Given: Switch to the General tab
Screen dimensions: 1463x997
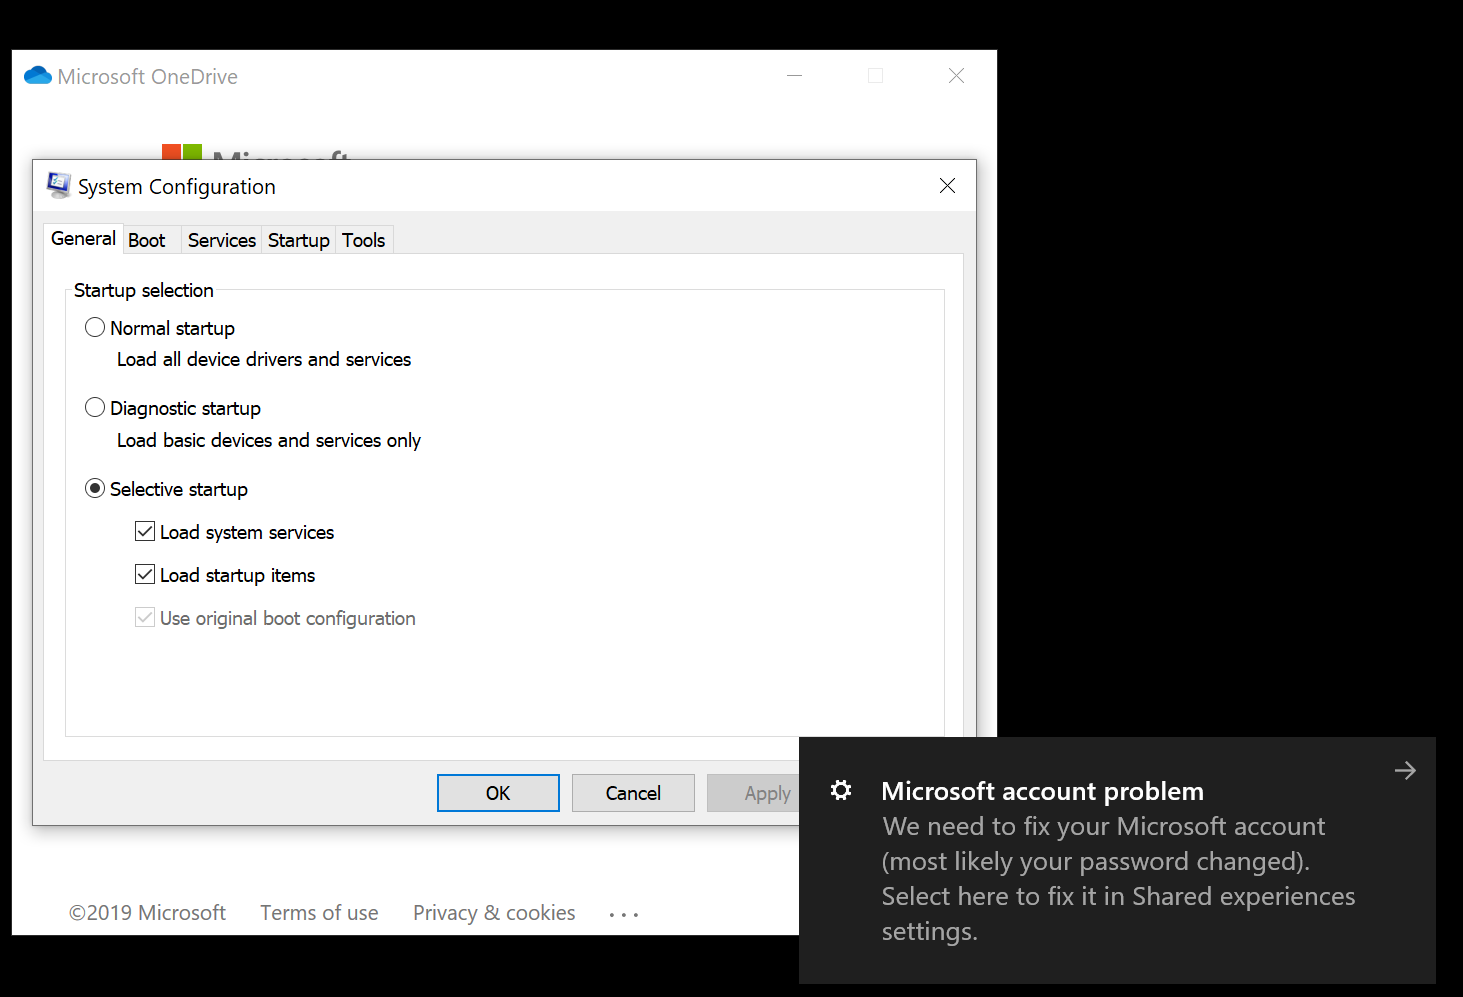Looking at the screenshot, I should pyautogui.click(x=84, y=239).
